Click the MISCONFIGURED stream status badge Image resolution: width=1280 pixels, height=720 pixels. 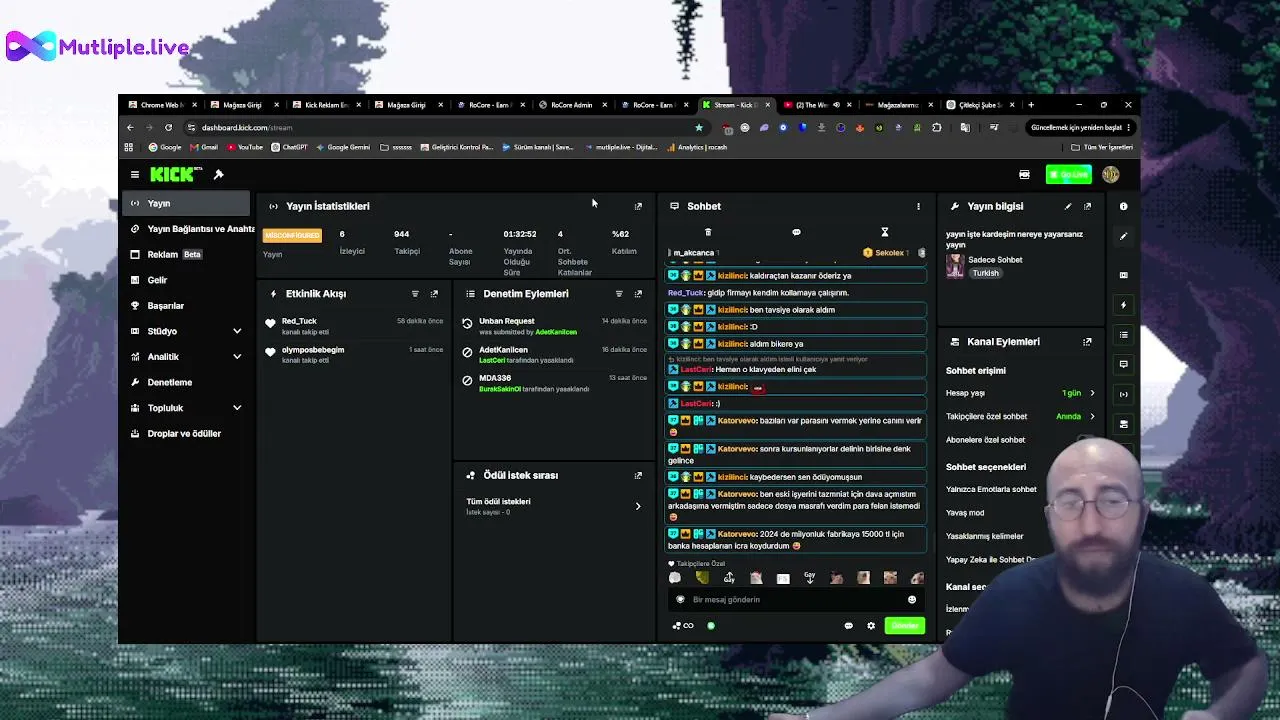tap(292, 235)
